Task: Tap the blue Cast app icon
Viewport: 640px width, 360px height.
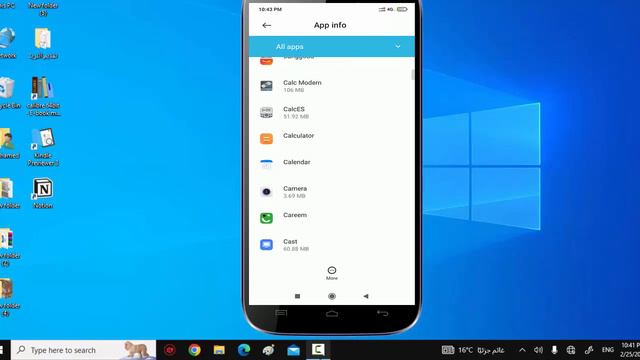Action: [266, 244]
